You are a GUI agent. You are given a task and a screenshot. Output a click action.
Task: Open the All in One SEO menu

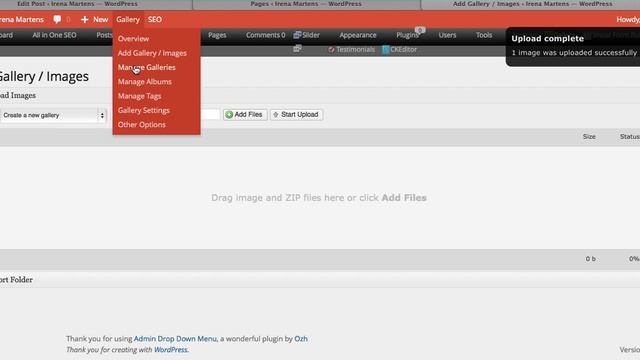click(54, 35)
